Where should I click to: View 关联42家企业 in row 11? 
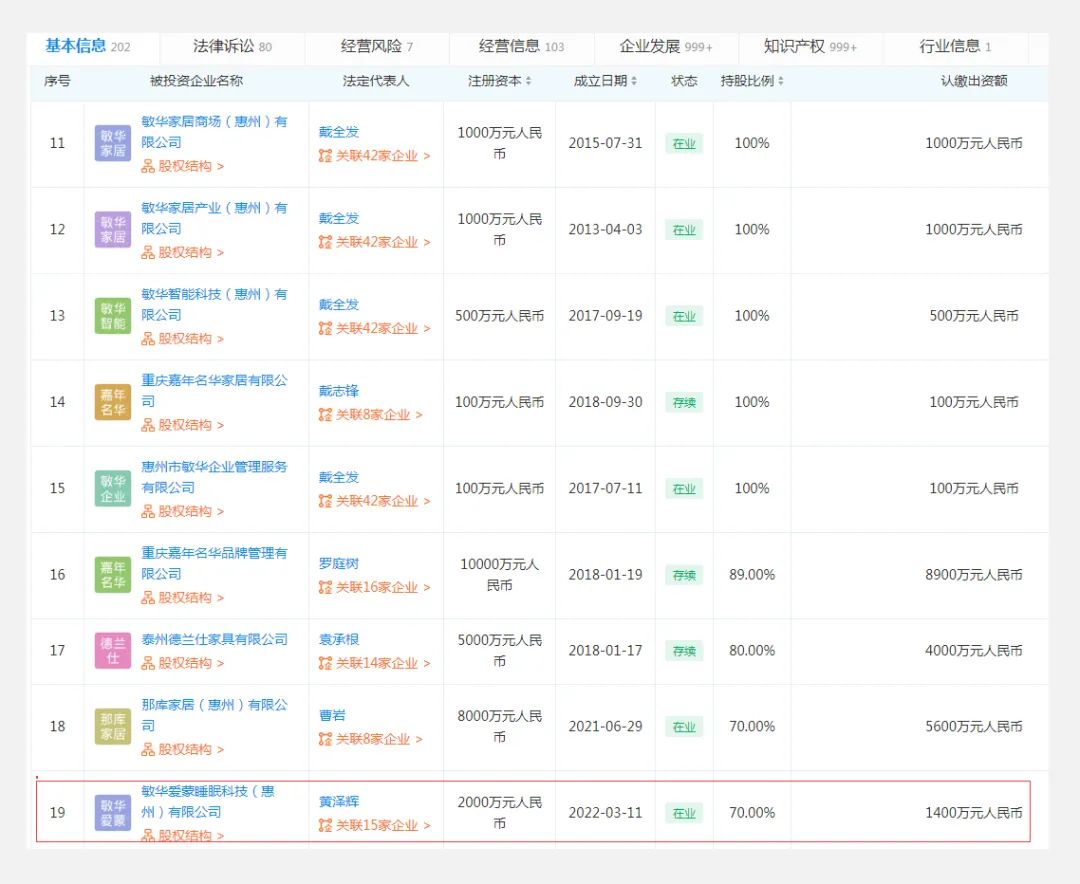[375, 156]
